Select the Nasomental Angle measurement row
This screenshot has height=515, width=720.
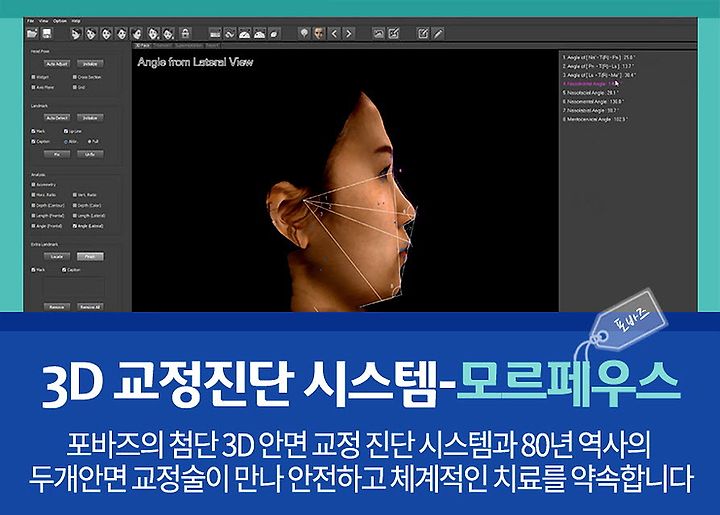pyautogui.click(x=593, y=101)
